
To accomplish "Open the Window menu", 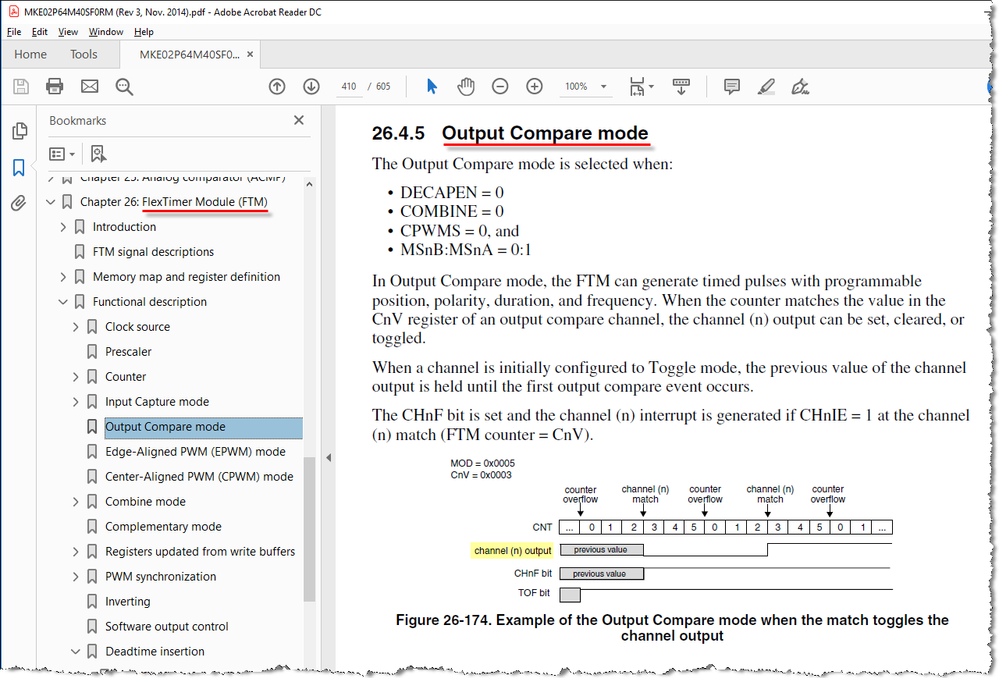I will pyautogui.click(x=106, y=32).
